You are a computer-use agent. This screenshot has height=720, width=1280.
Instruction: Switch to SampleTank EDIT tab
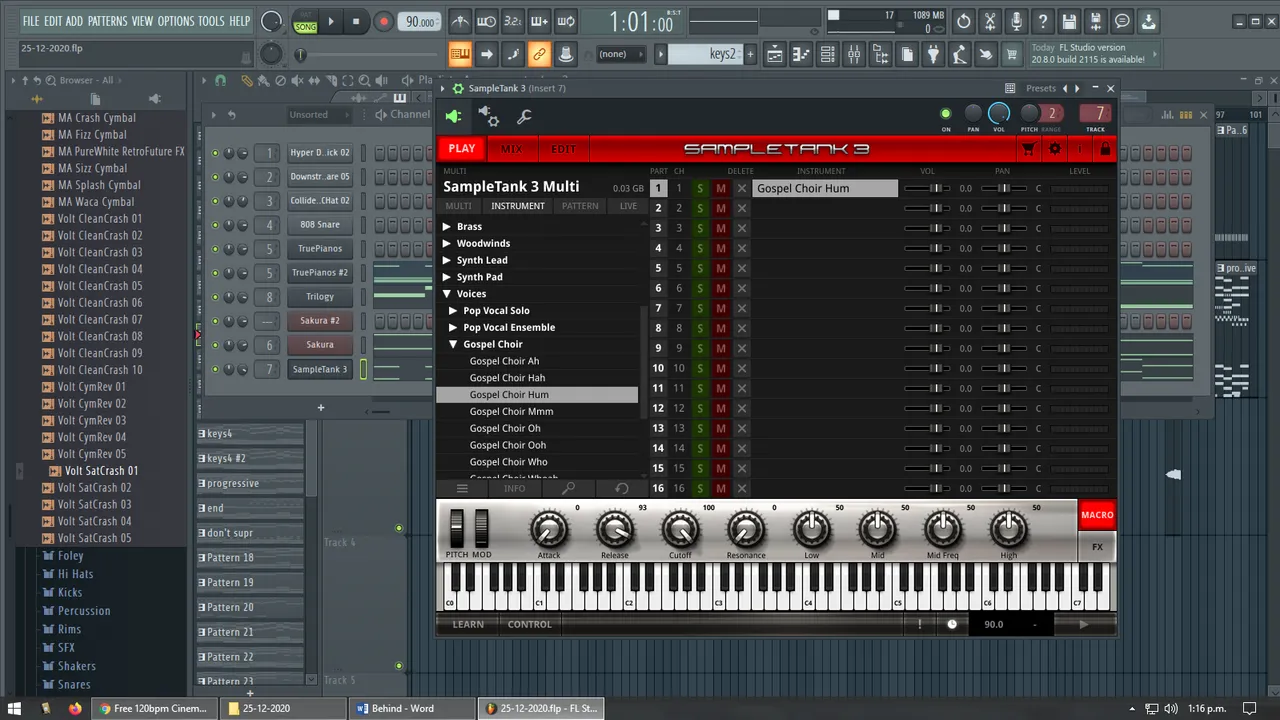(x=563, y=149)
